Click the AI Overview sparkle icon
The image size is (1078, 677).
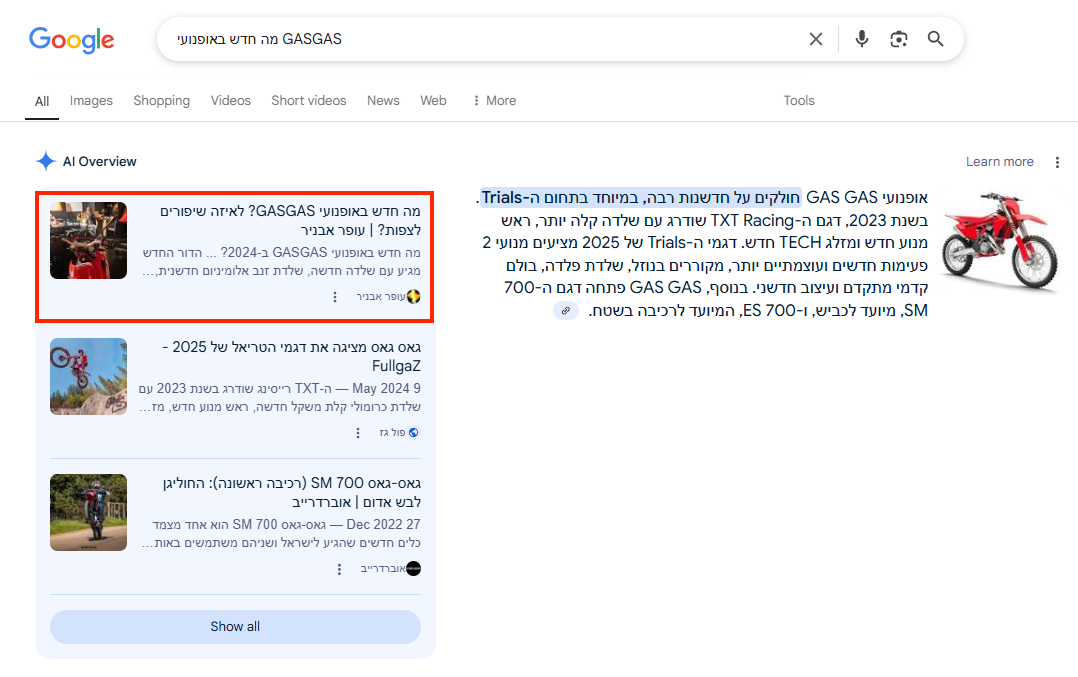[45, 162]
